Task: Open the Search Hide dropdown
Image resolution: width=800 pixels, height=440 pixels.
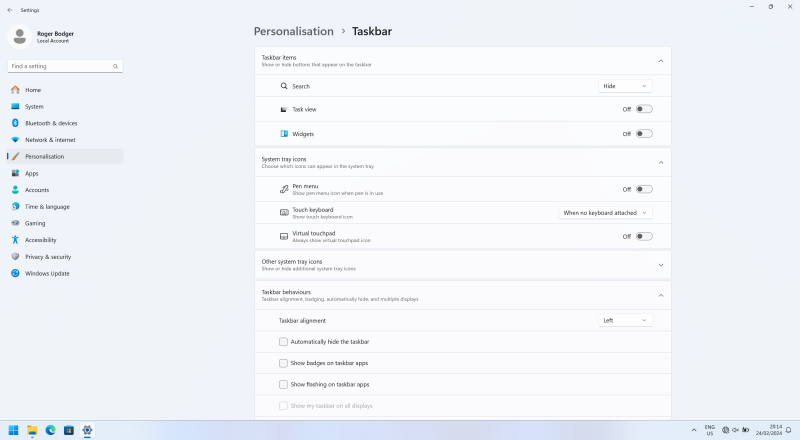Action: click(625, 86)
